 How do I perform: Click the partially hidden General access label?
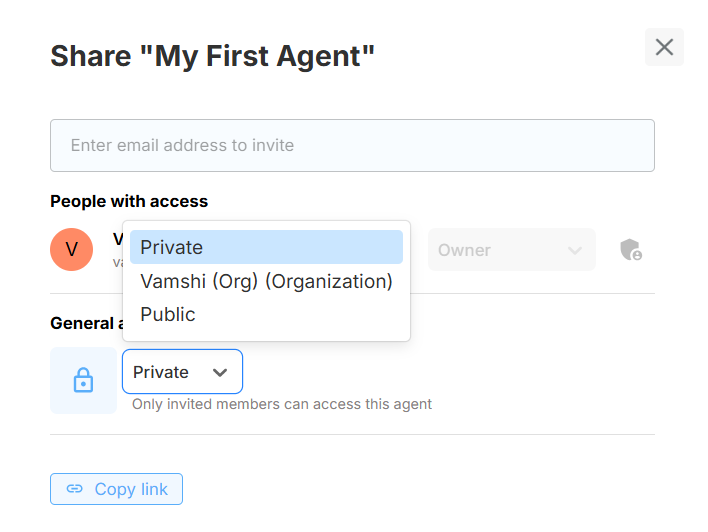tap(84, 323)
